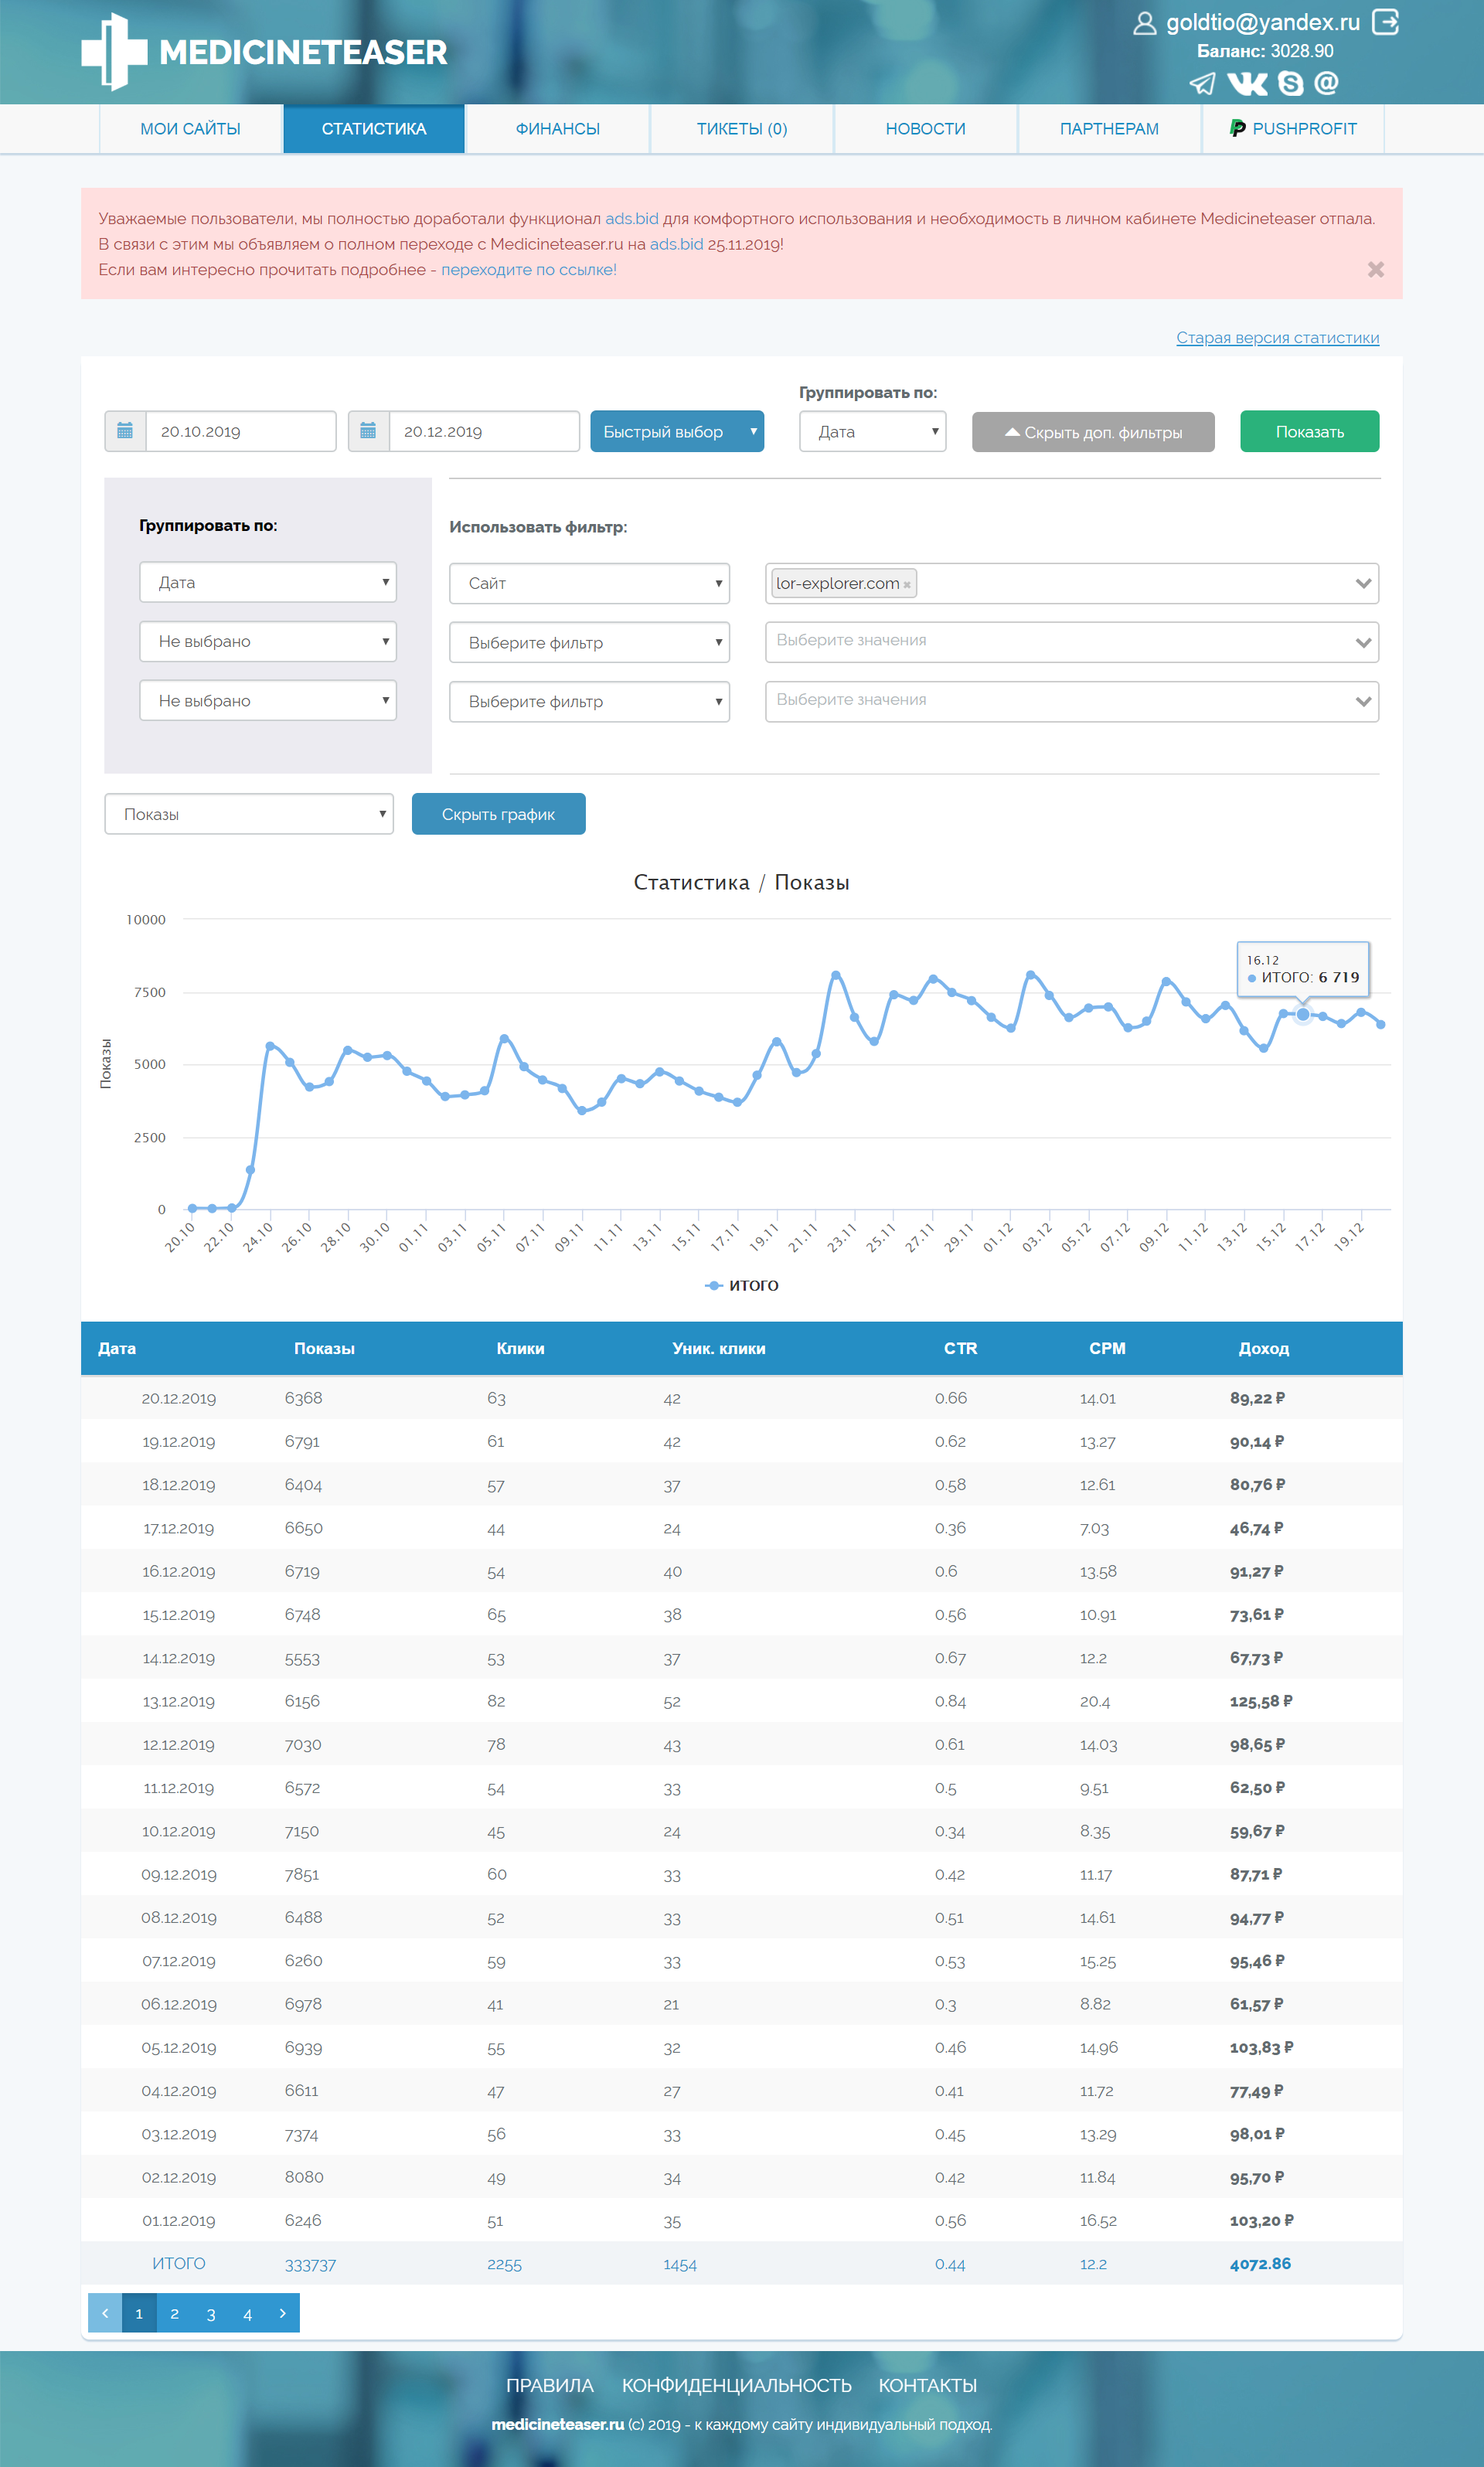
Task: Open the VK social icon
Action: tap(1247, 84)
